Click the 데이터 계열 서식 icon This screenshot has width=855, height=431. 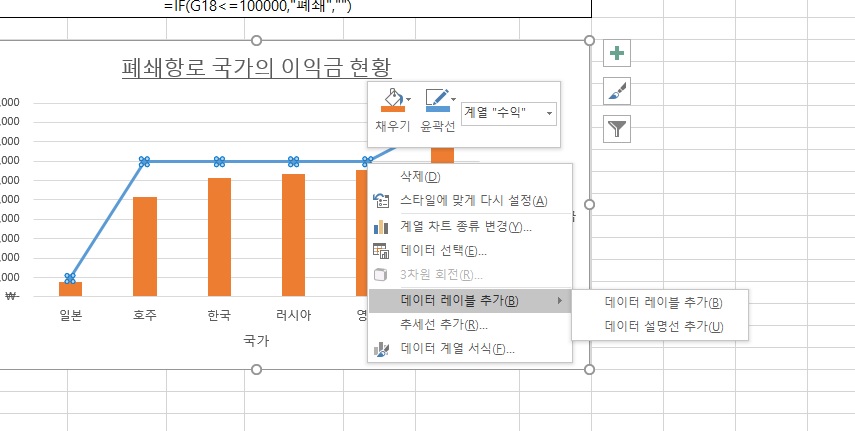click(x=380, y=349)
